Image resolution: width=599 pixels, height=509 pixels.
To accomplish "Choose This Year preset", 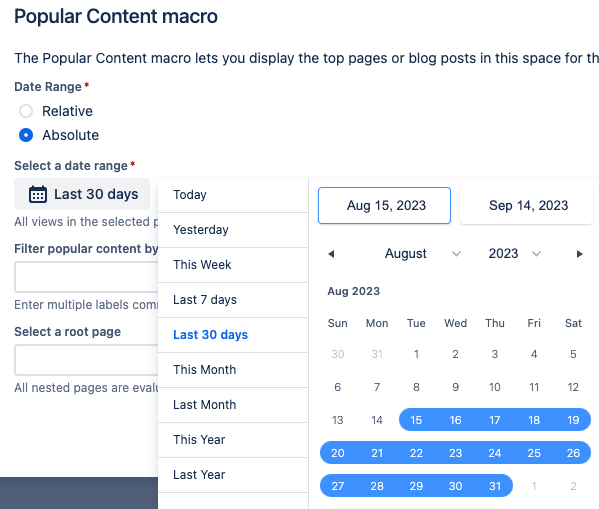I will (x=233, y=440).
